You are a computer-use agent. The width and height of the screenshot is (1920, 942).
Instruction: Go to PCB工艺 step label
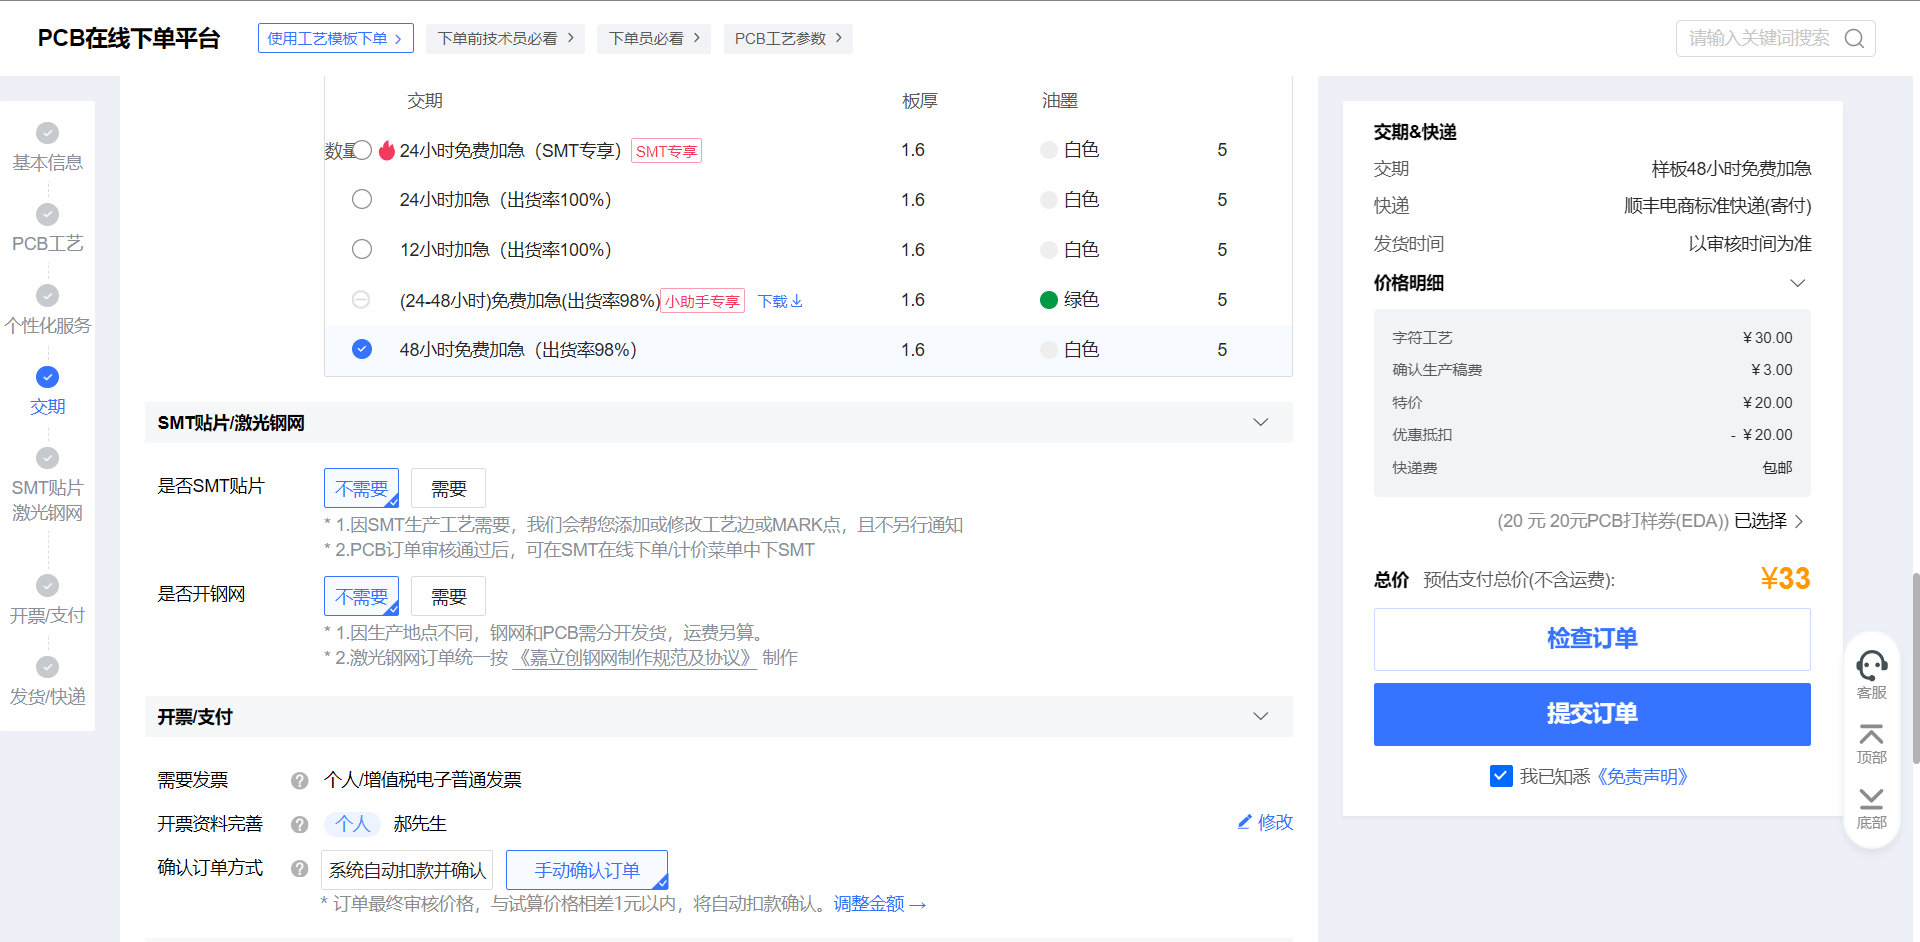pyautogui.click(x=47, y=243)
